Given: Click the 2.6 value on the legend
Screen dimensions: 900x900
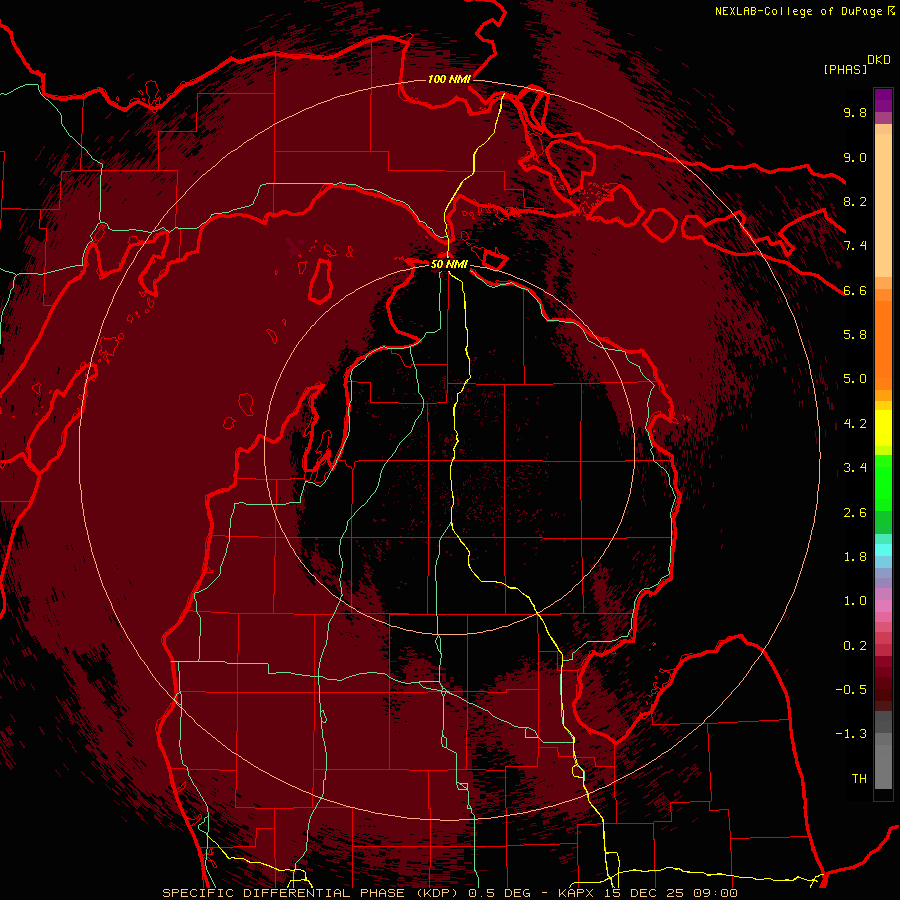Looking at the screenshot, I should coord(855,513).
